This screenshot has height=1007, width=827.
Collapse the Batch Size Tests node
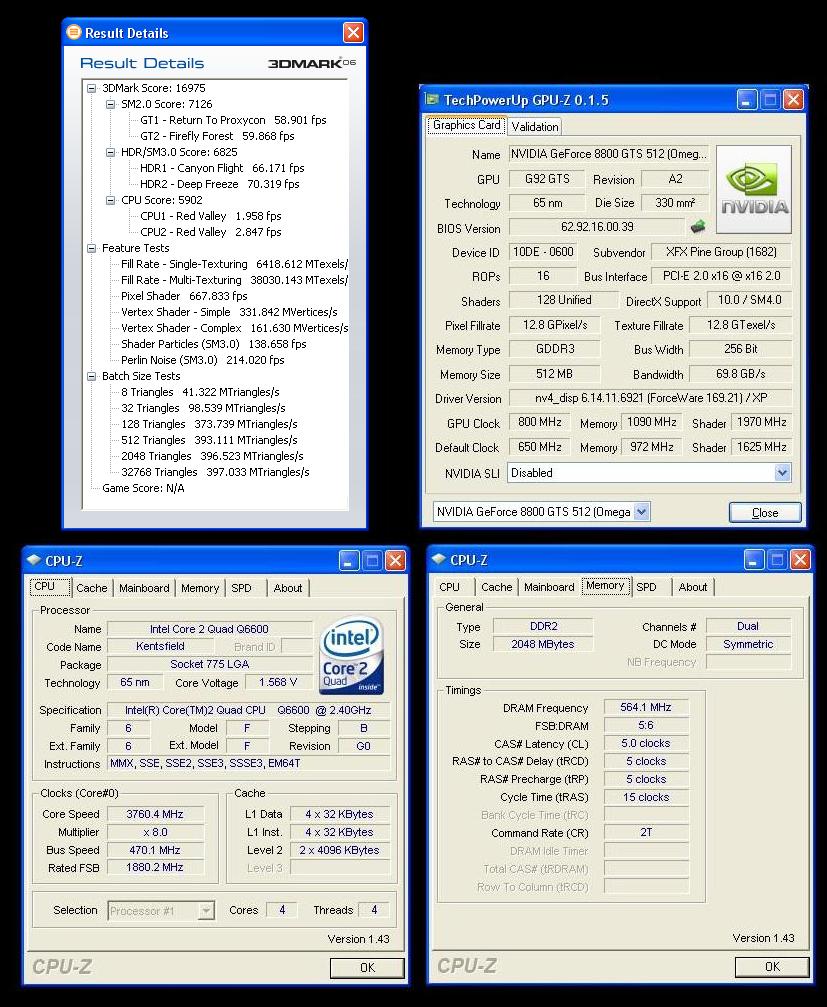click(x=92, y=376)
